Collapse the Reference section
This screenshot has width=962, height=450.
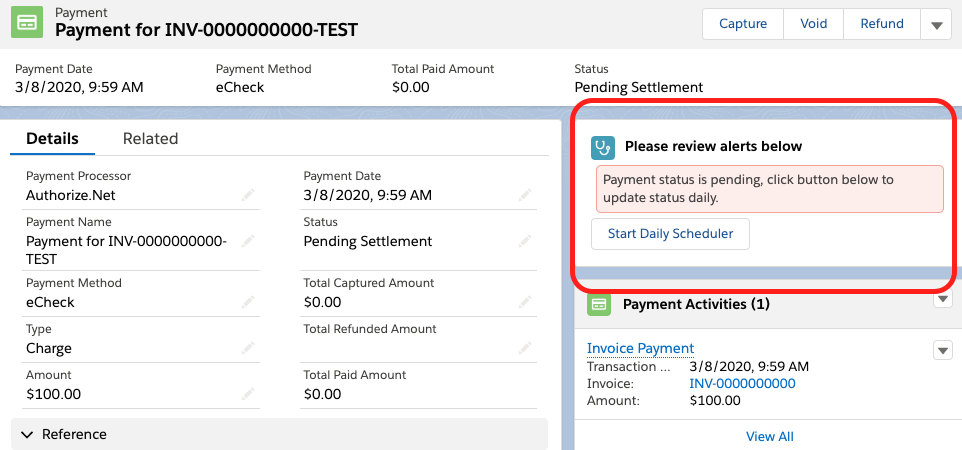click(x=26, y=435)
